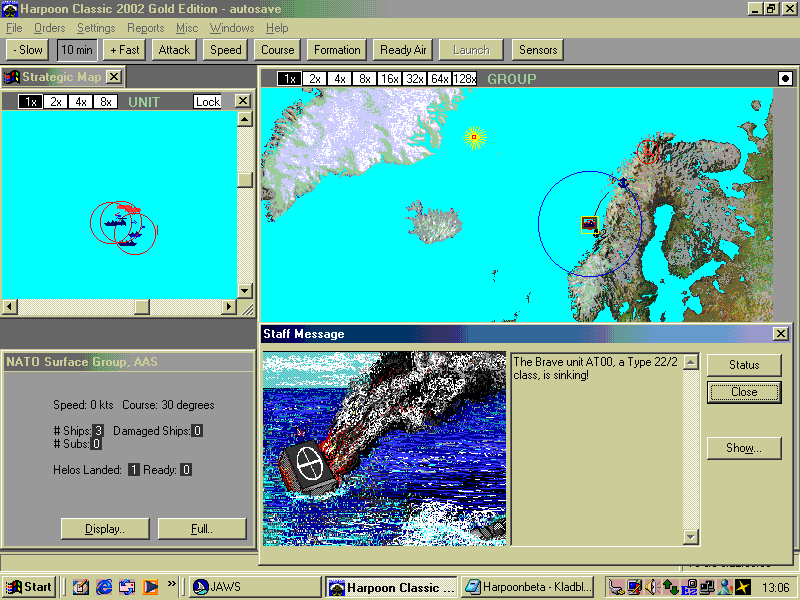This screenshot has width=800, height=600.
Task: Open the Misc menu
Action: tap(187, 28)
